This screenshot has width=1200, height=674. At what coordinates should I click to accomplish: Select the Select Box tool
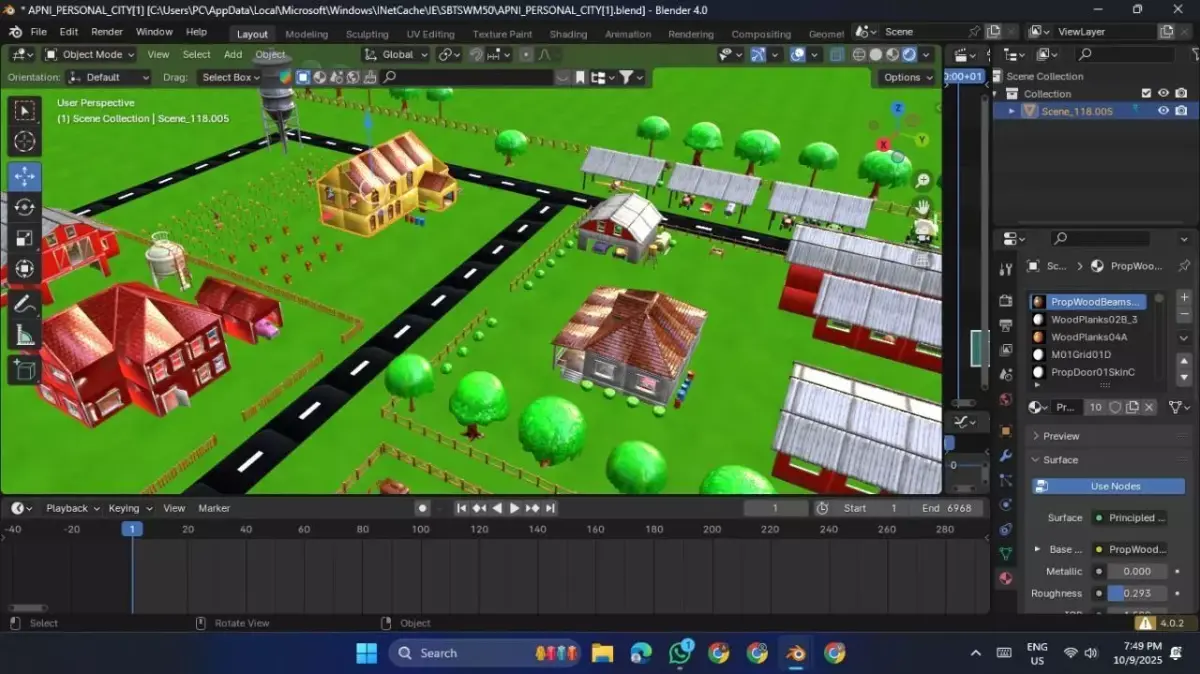click(25, 111)
